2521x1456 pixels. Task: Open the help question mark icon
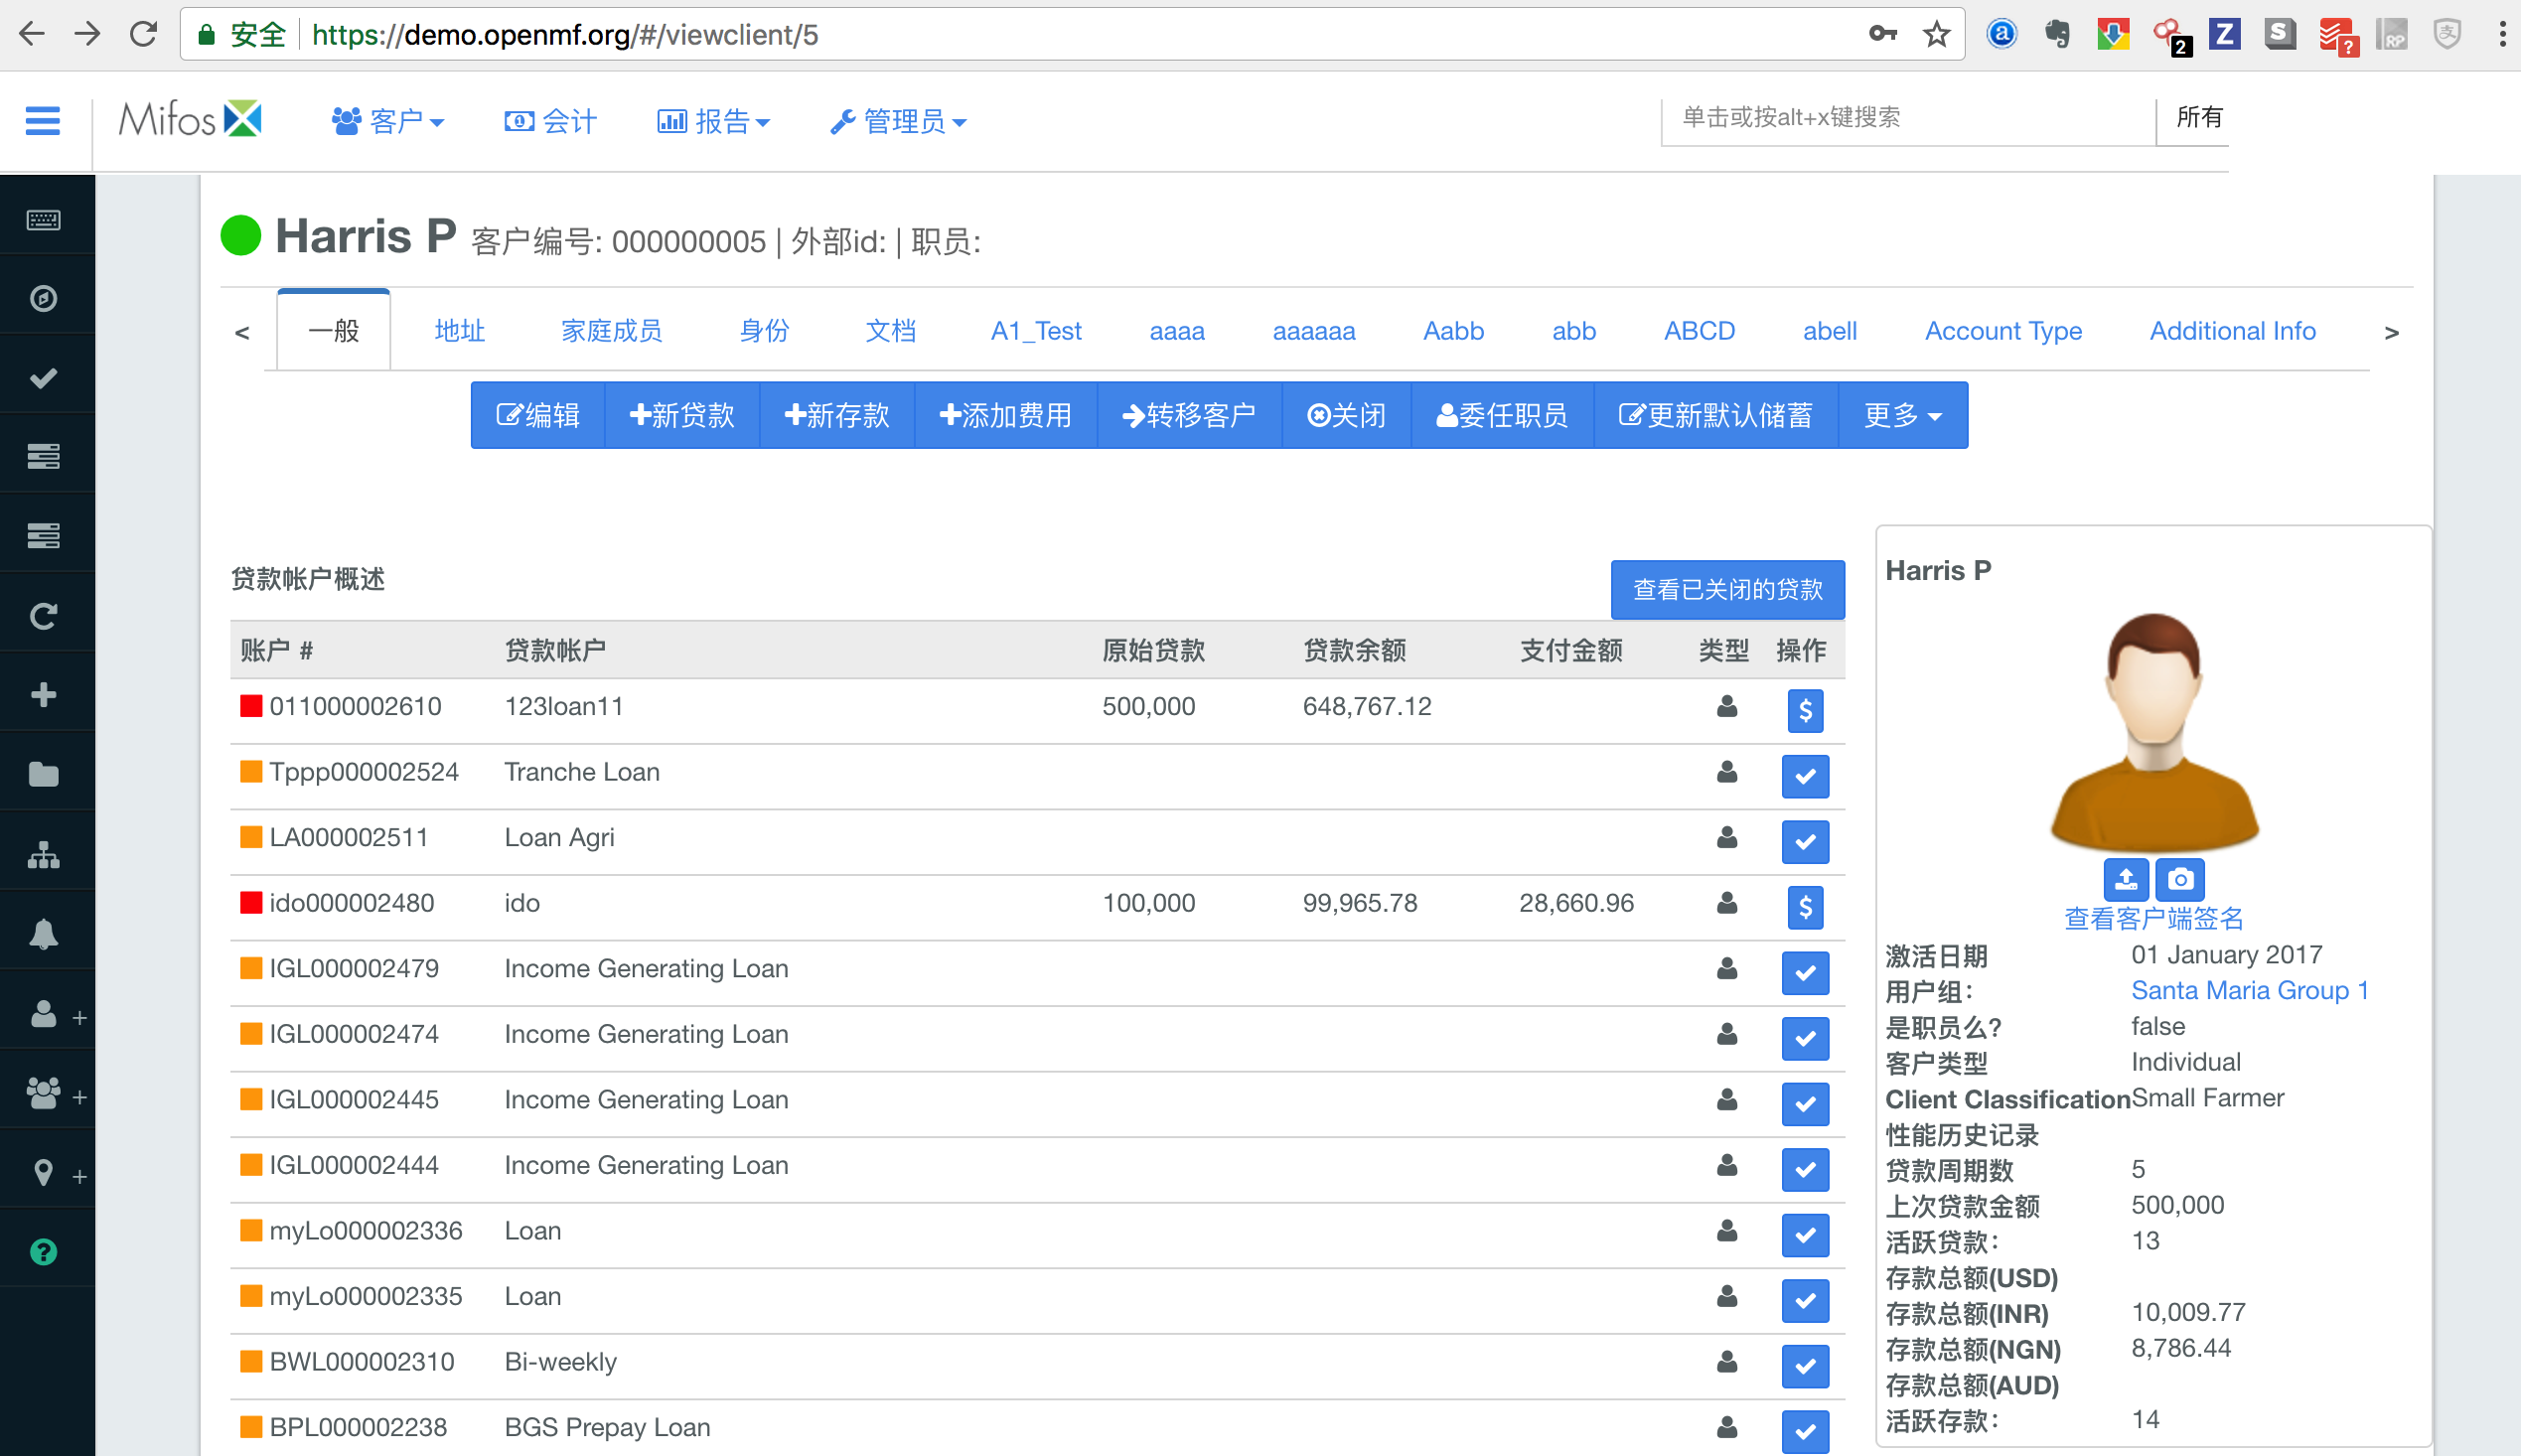[44, 1252]
